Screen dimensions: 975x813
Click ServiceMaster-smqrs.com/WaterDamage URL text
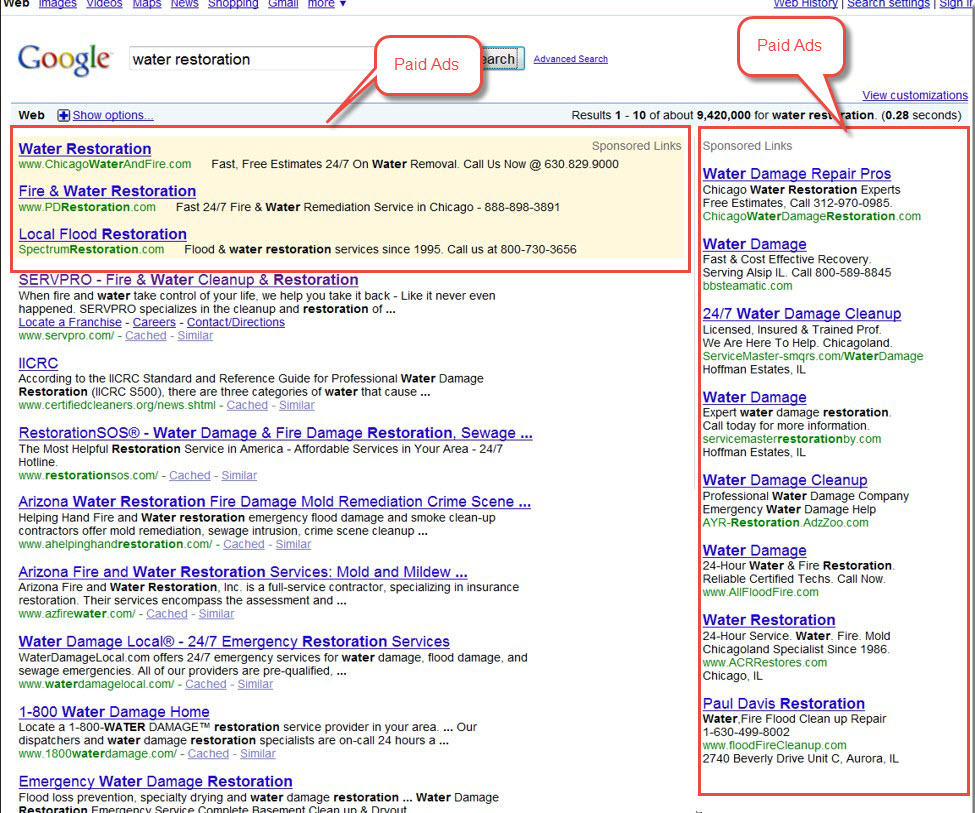[813, 356]
